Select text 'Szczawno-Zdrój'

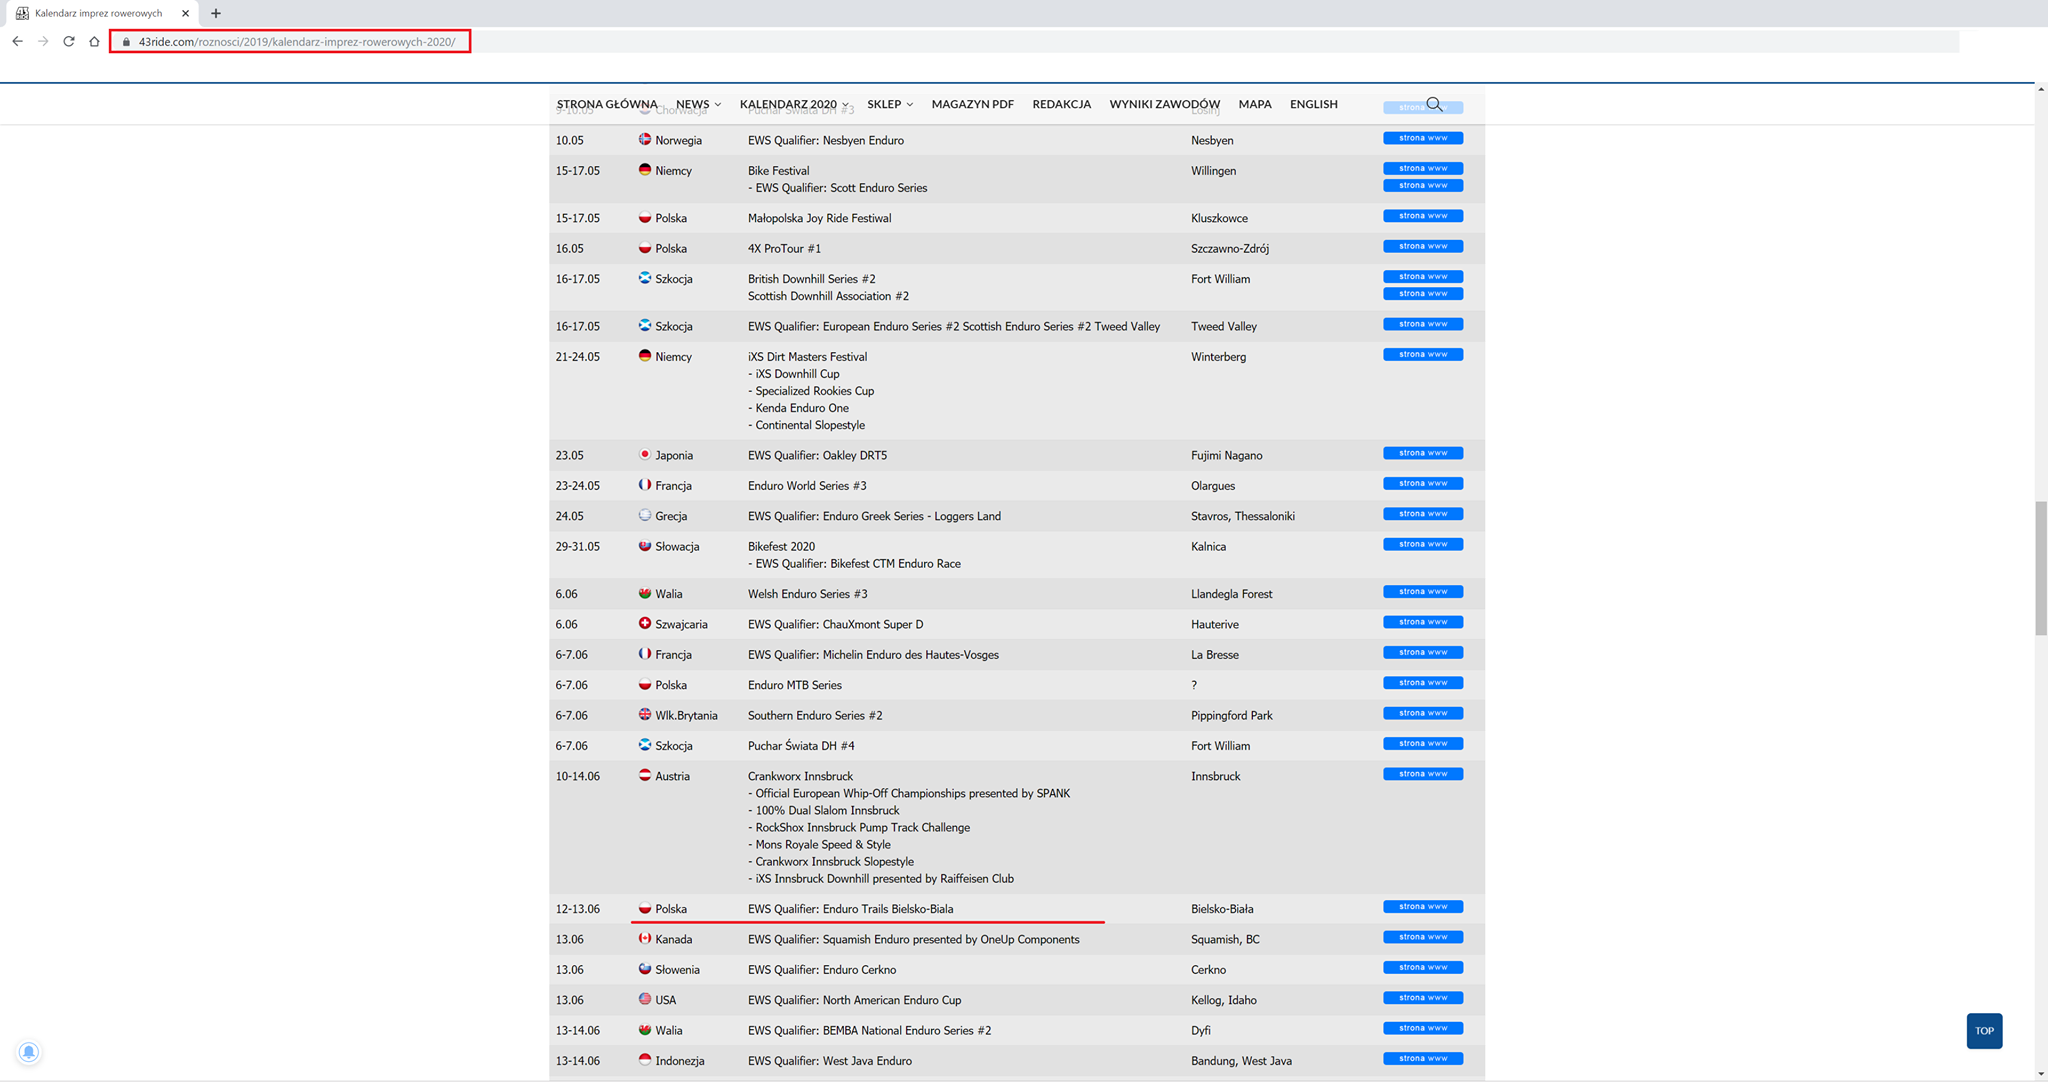(x=1230, y=249)
